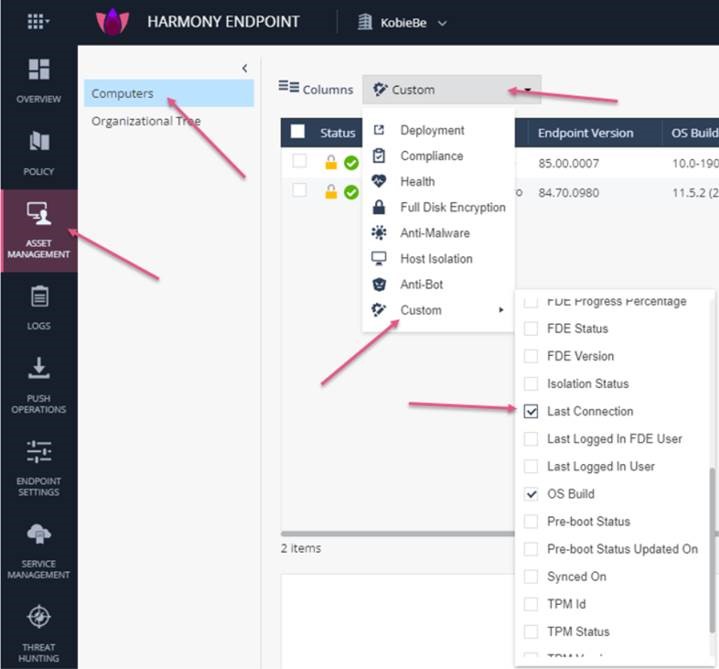719x669 pixels.
Task: Toggle the select-all header checkbox
Action: tap(298, 132)
